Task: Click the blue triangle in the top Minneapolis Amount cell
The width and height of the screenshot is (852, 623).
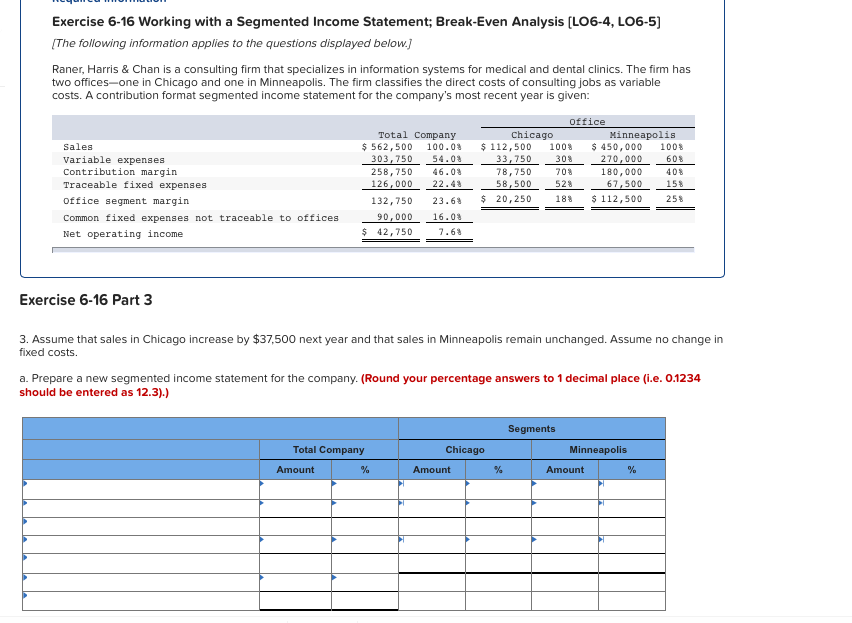Action: pyautogui.click(x=533, y=483)
